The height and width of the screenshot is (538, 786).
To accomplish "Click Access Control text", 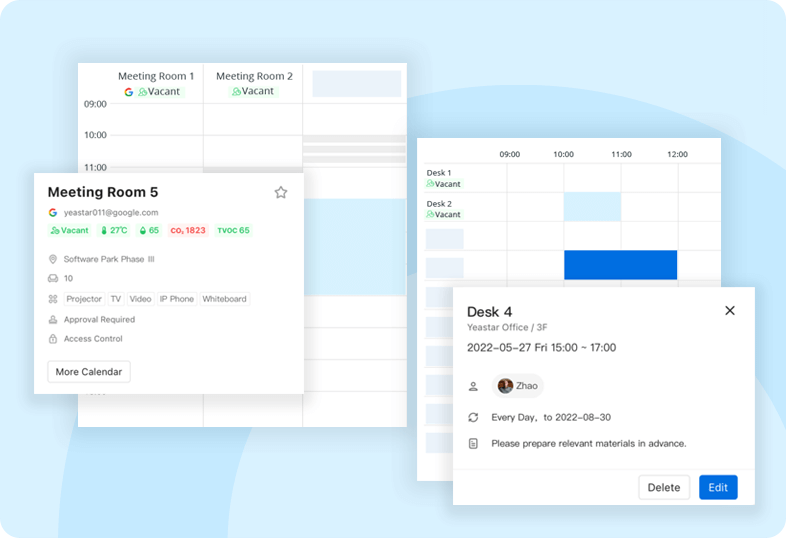I will pos(93,339).
